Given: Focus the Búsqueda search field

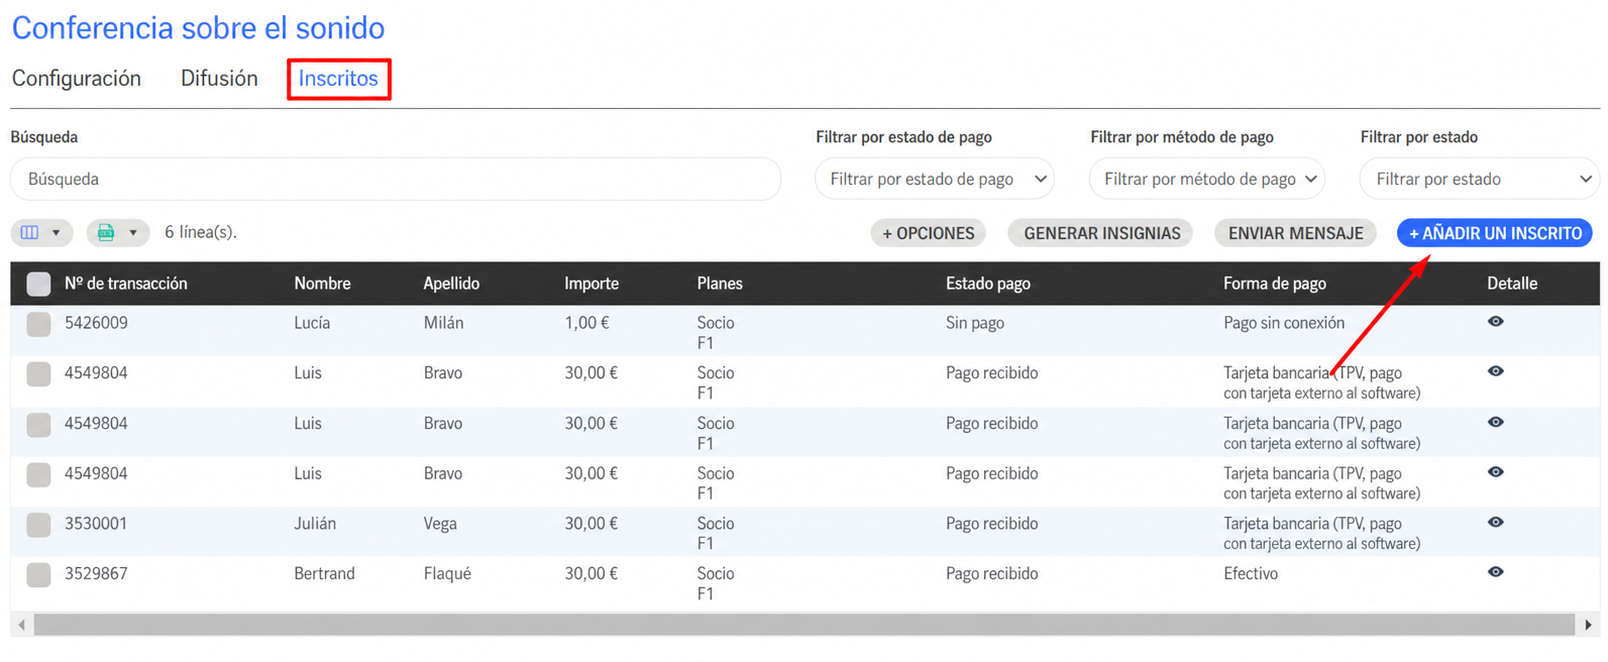Looking at the screenshot, I should 396,179.
